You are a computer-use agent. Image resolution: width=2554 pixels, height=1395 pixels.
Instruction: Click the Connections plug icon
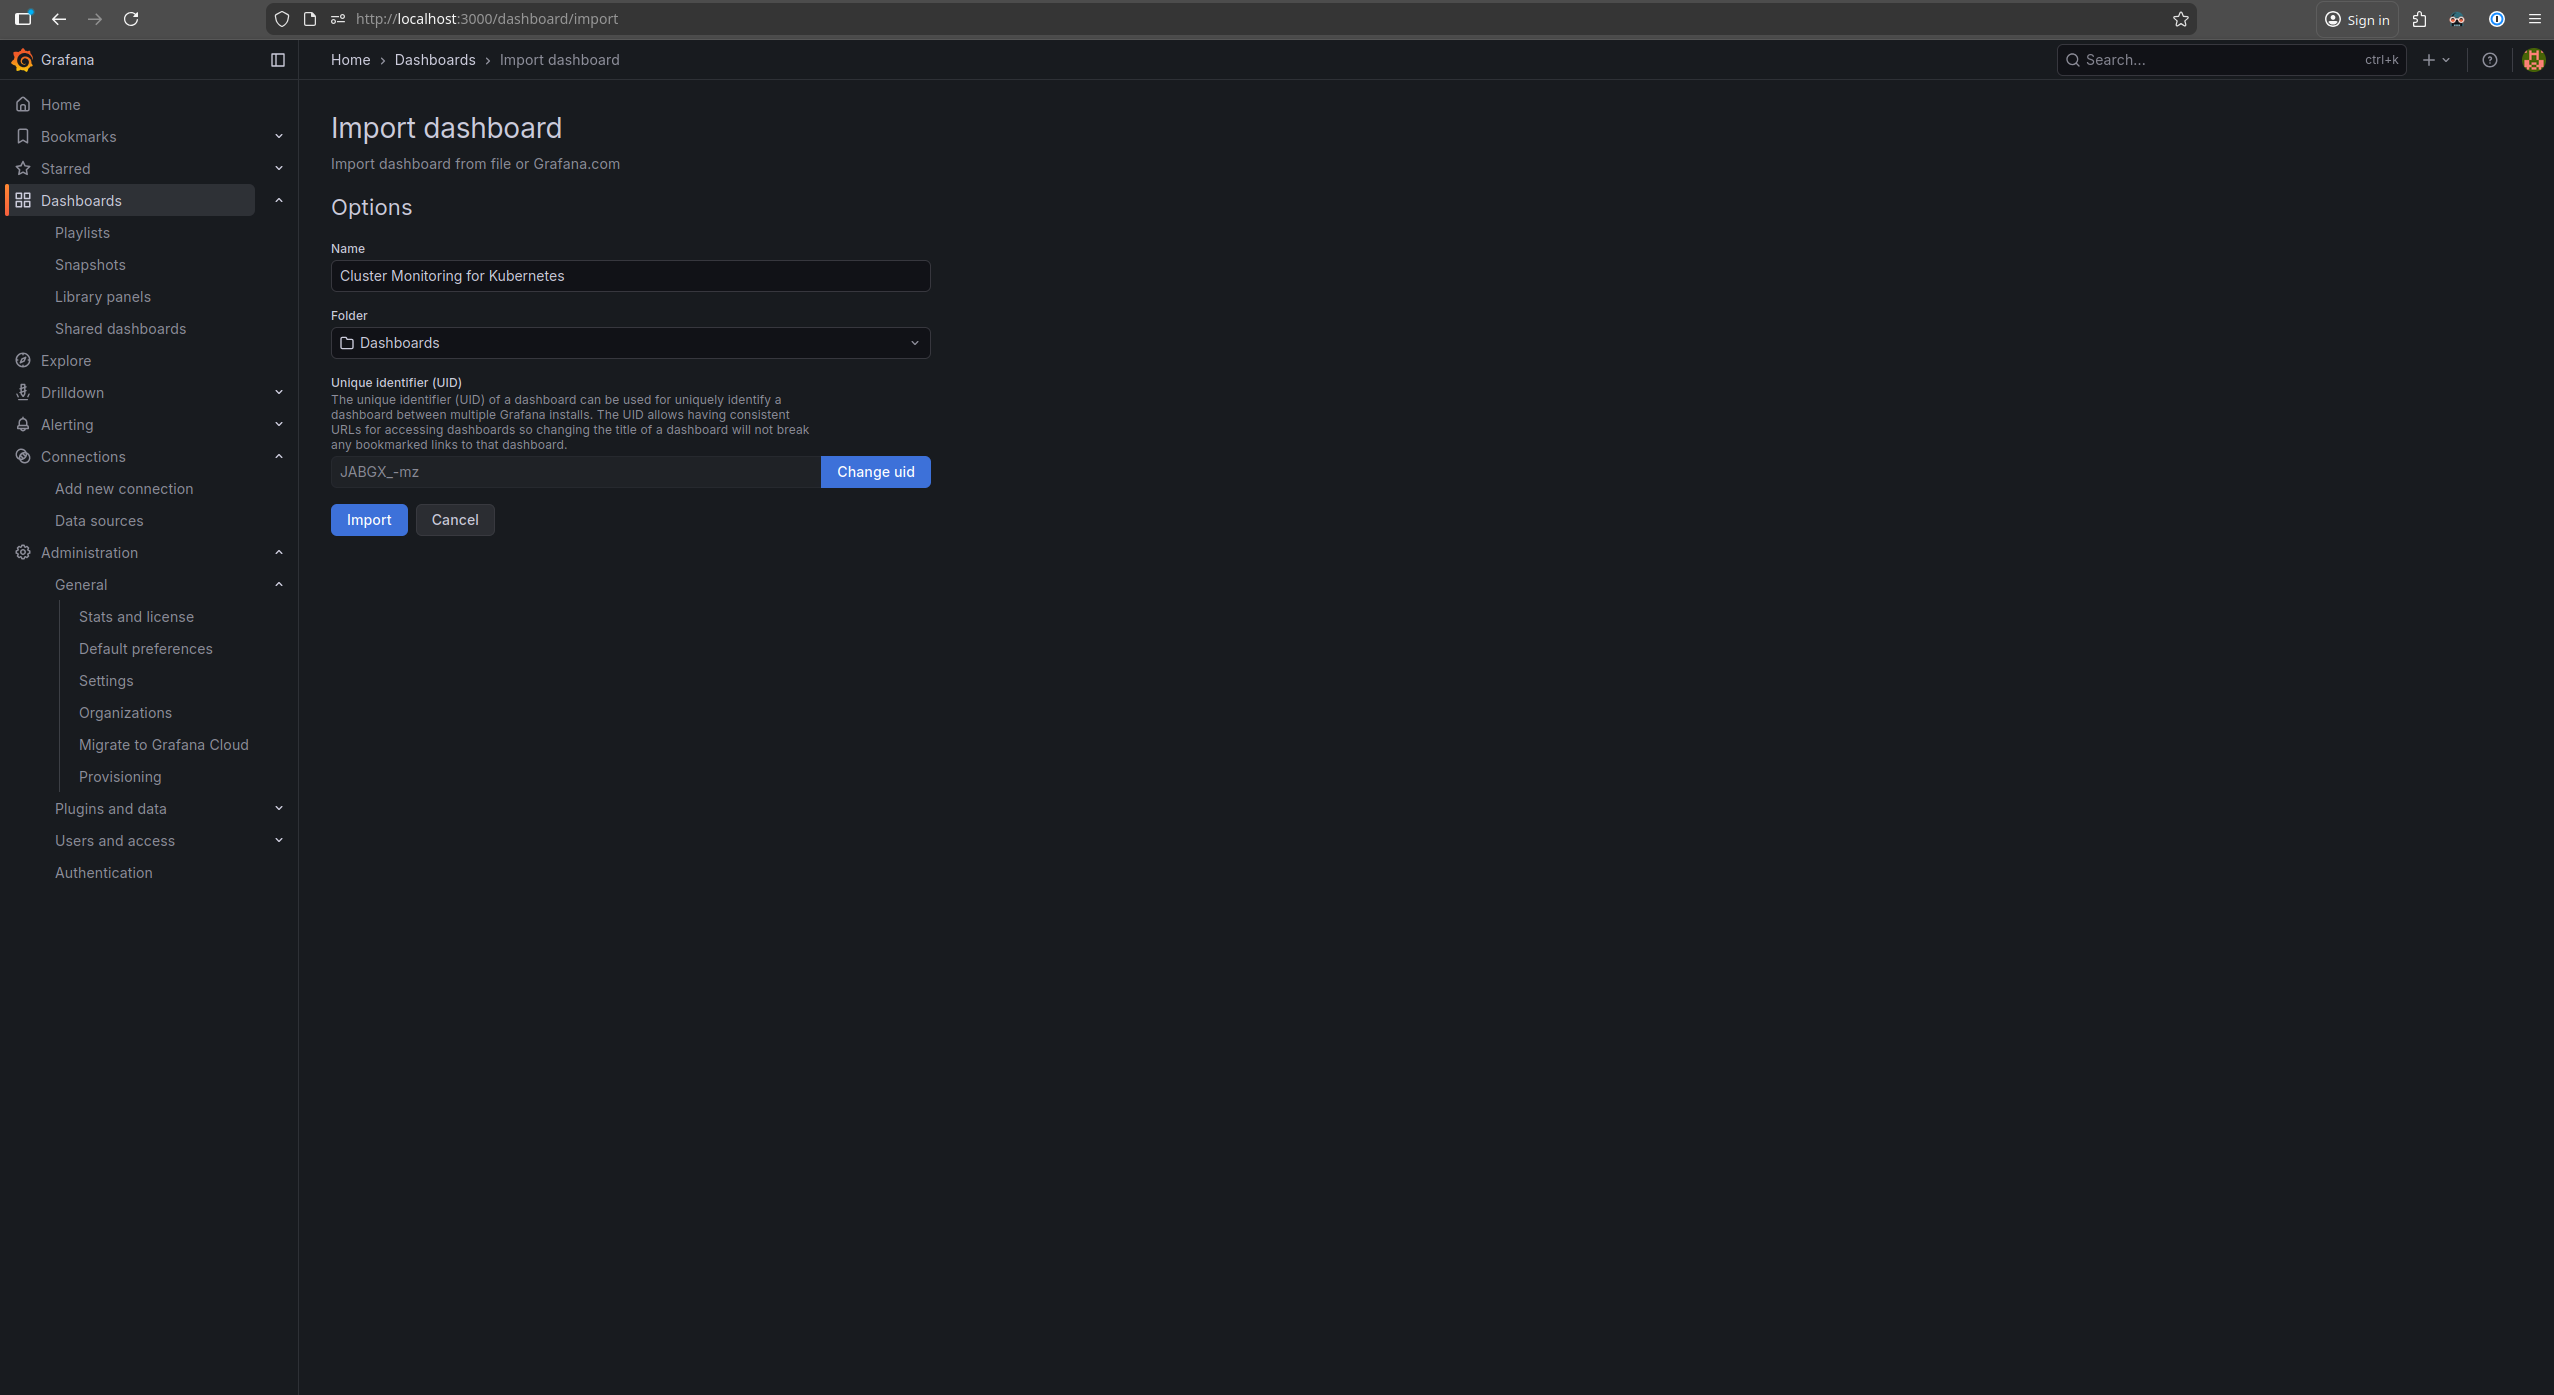pyautogui.click(x=24, y=456)
